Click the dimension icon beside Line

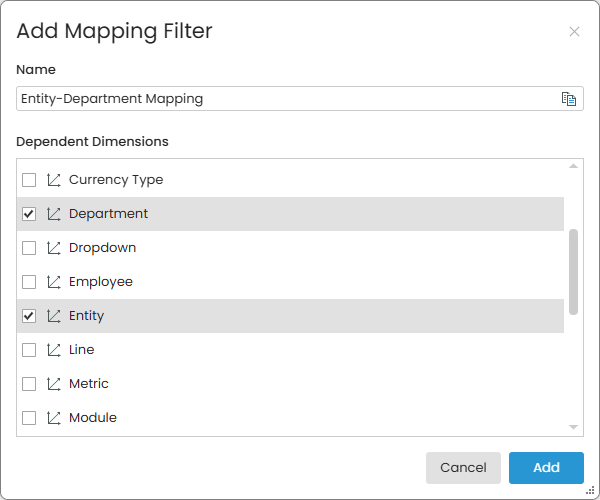(54, 350)
